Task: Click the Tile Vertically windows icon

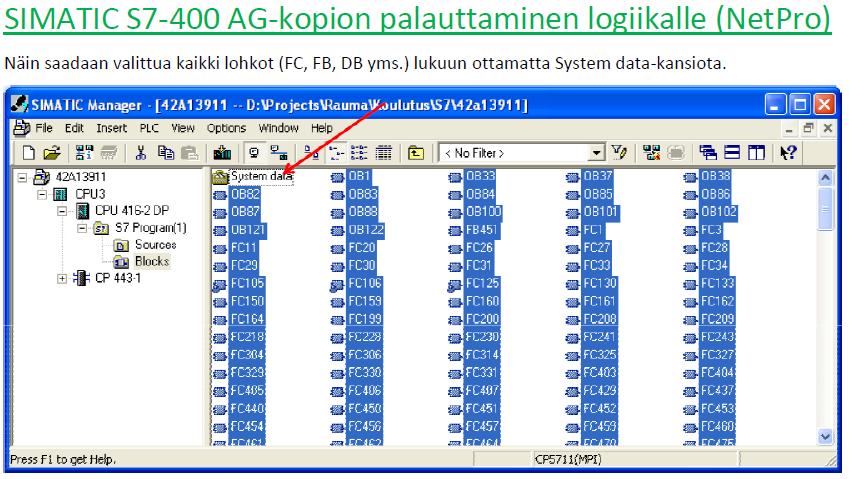Action: click(756, 153)
